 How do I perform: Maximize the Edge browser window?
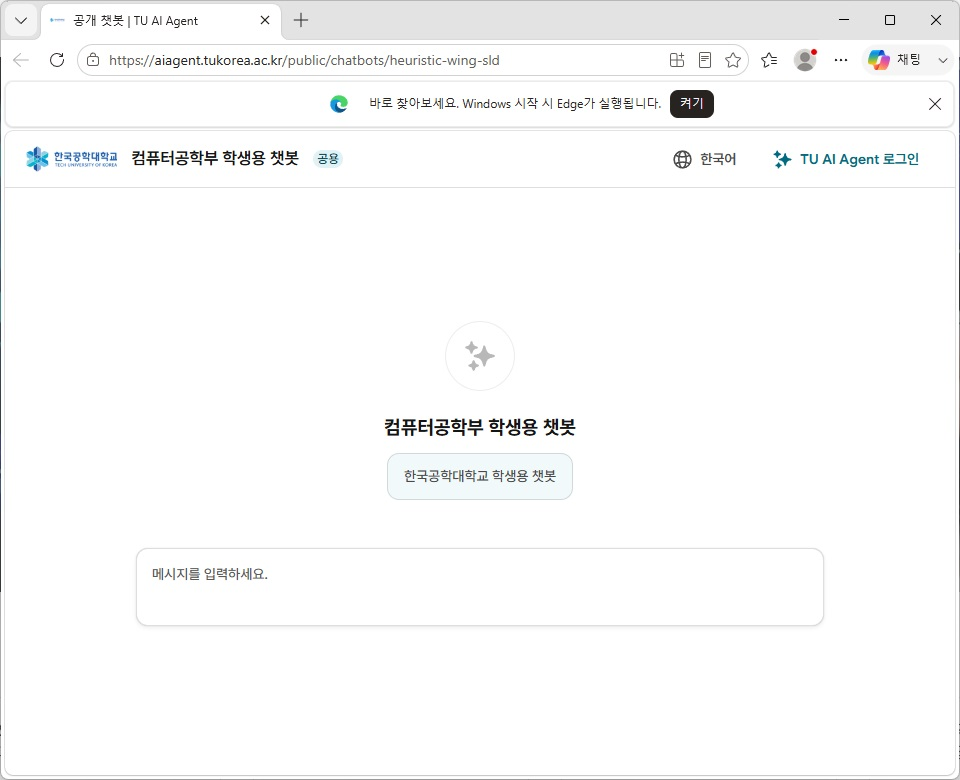click(890, 20)
